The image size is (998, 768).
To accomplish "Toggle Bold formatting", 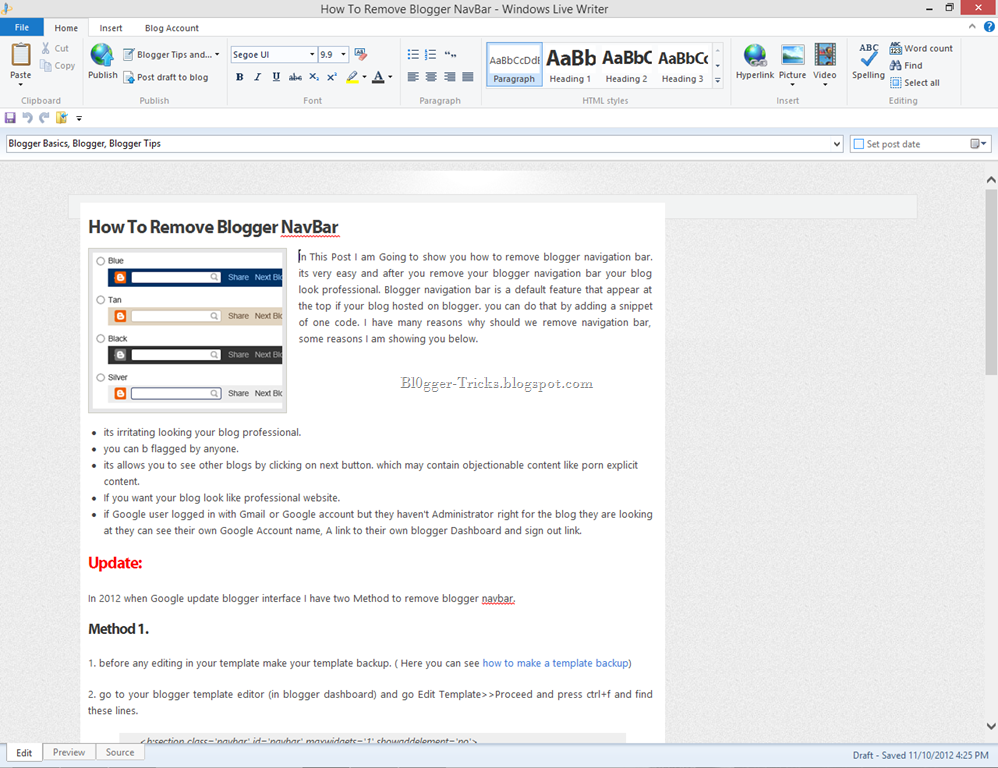I will click(x=239, y=77).
